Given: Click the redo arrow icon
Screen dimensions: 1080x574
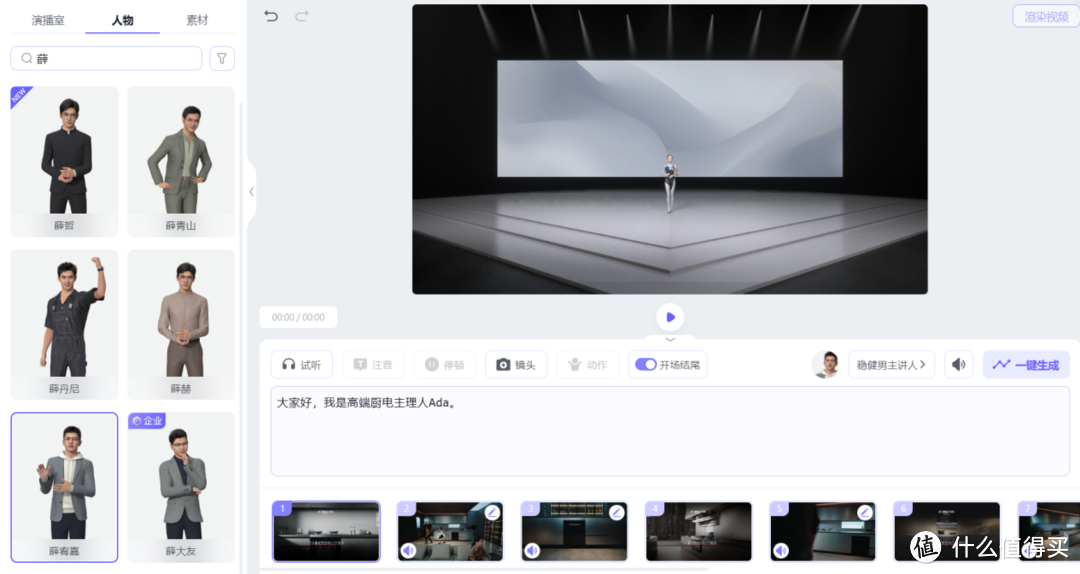Looking at the screenshot, I should pos(301,16).
